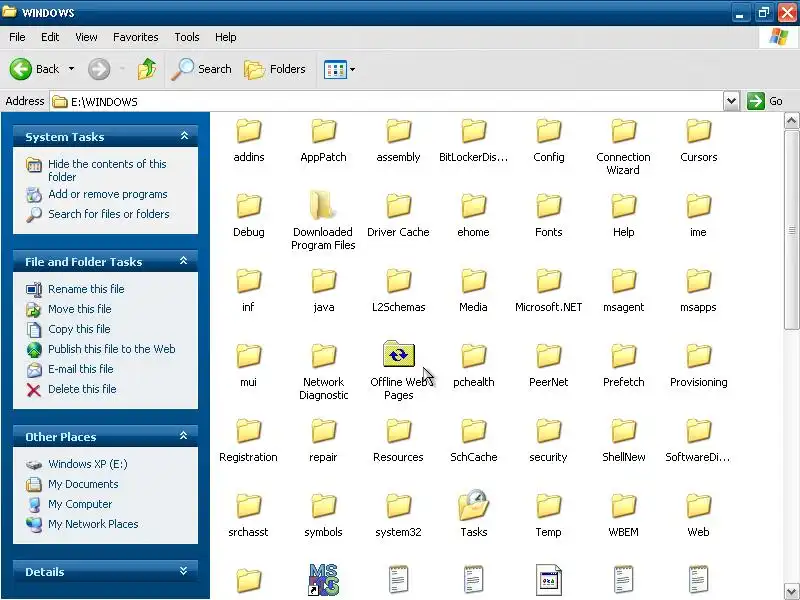Click Delete this file link

[x=82, y=389]
